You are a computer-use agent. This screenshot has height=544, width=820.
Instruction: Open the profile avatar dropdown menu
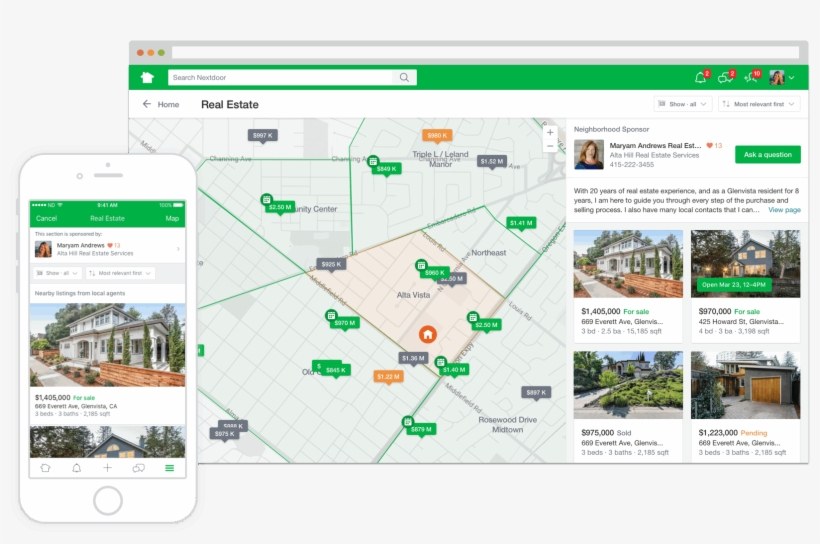click(x=782, y=77)
